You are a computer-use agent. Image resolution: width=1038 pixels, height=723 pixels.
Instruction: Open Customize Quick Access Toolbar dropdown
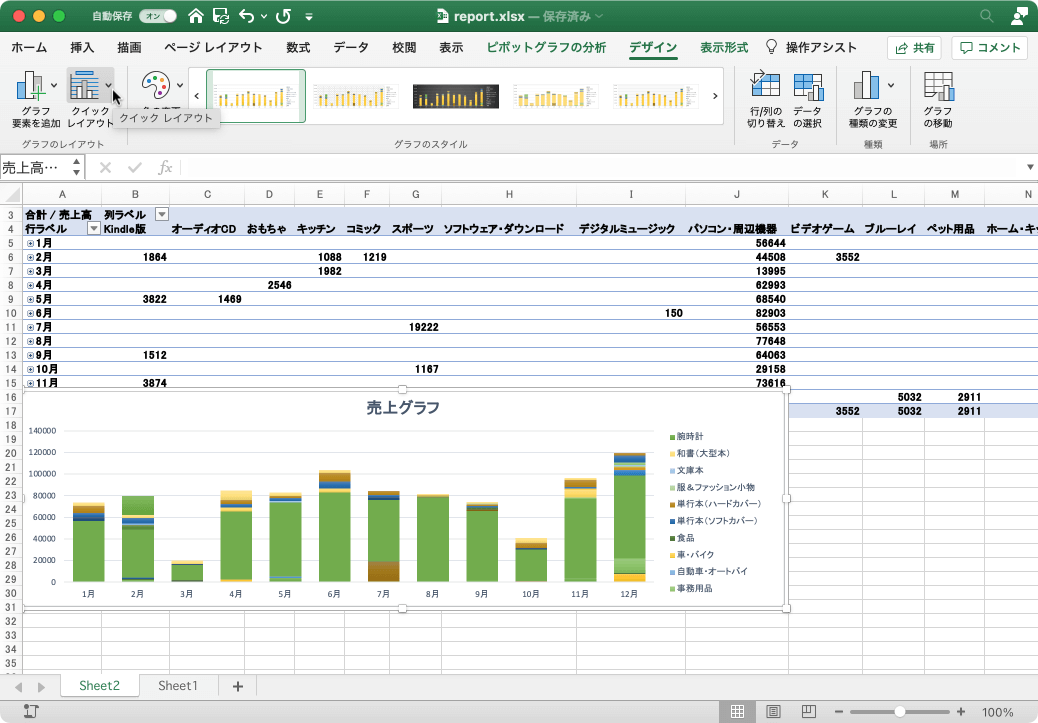pos(308,16)
